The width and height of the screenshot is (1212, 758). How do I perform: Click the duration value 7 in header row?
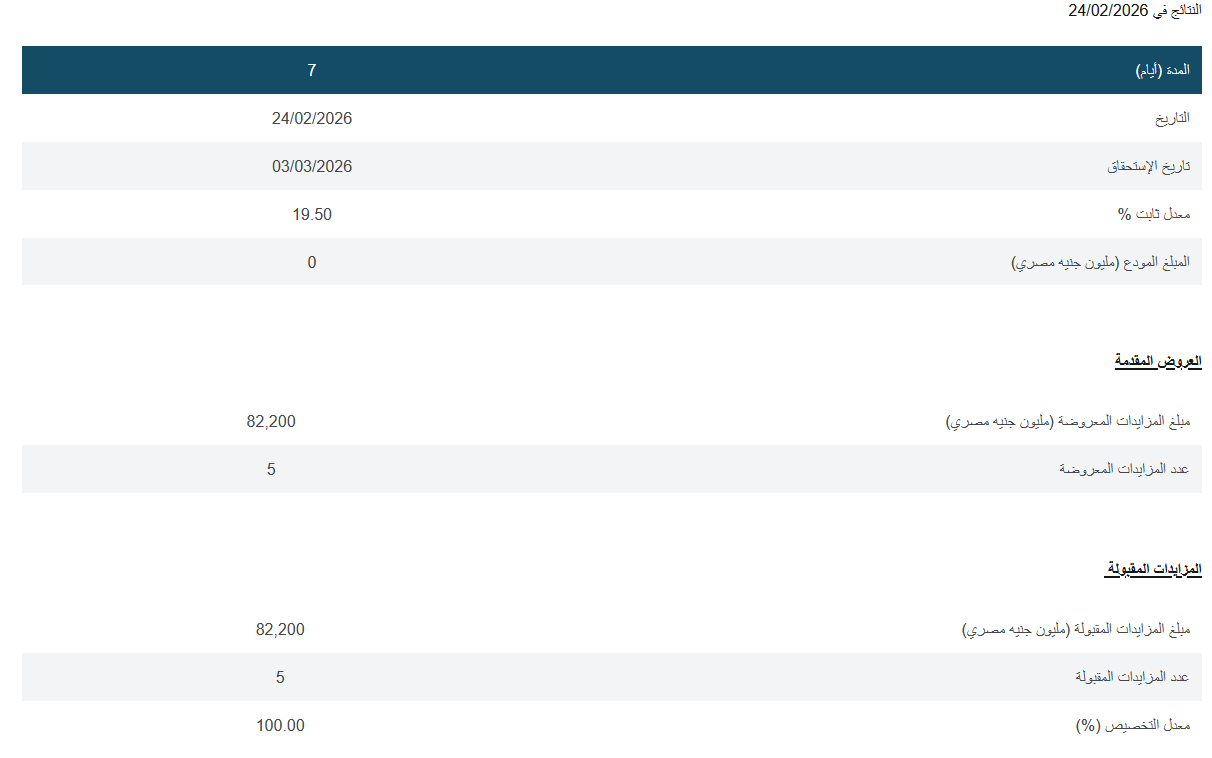coord(312,70)
